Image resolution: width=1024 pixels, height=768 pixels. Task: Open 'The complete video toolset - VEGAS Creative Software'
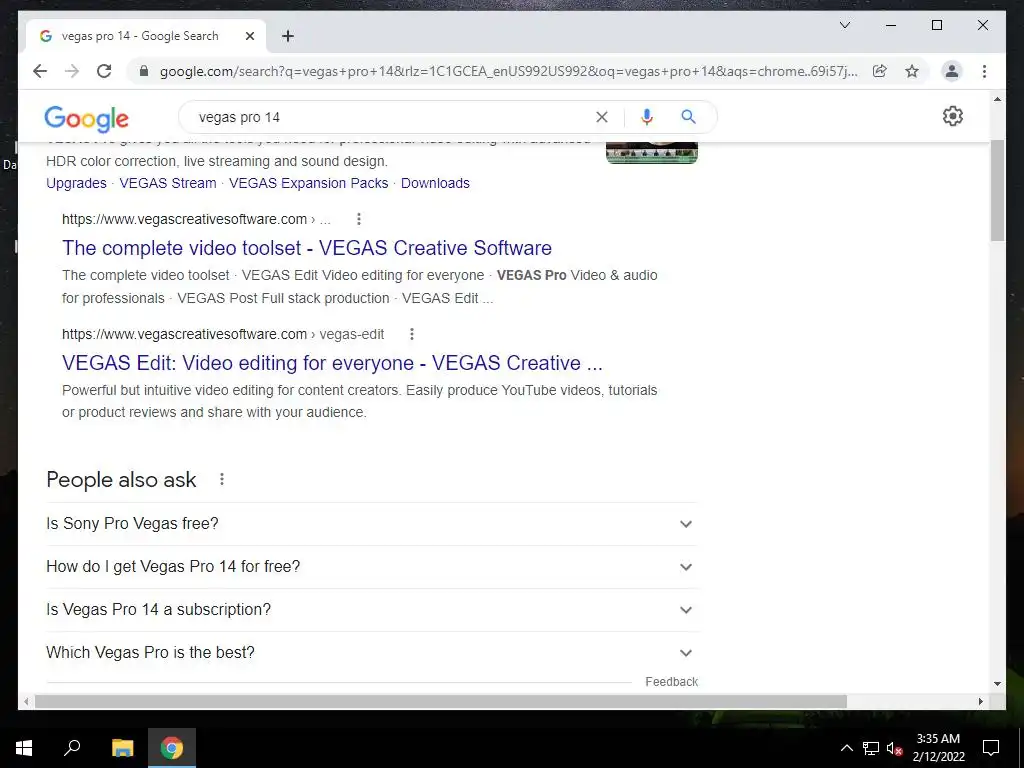307,248
